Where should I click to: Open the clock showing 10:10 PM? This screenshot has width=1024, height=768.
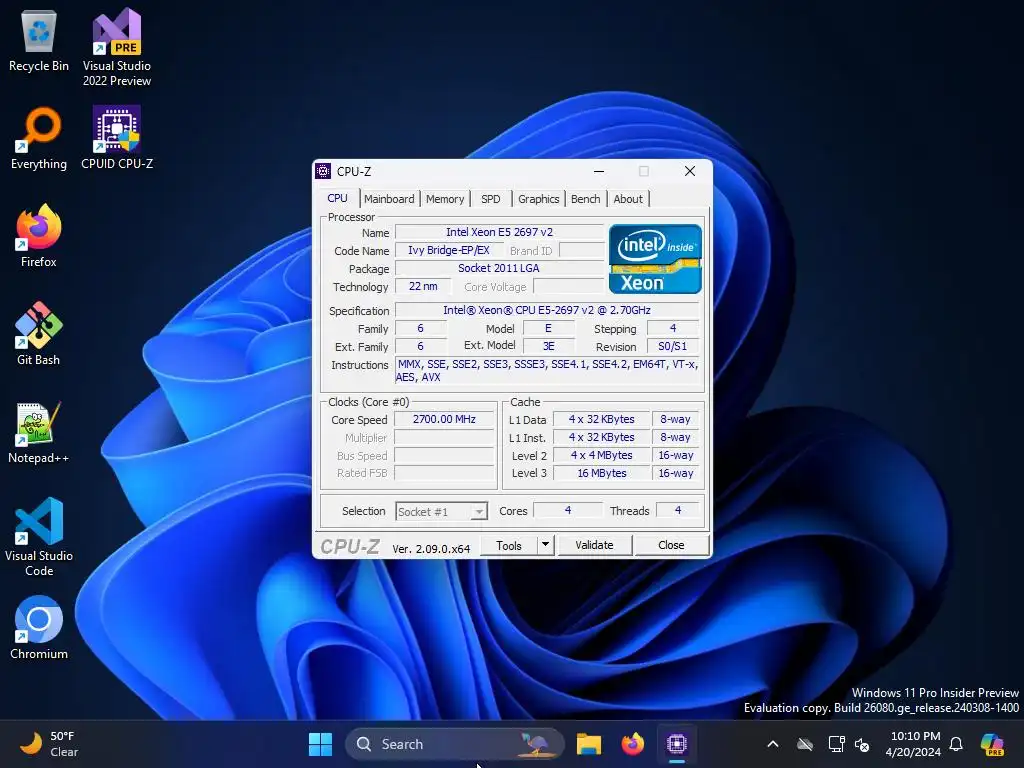(913, 744)
